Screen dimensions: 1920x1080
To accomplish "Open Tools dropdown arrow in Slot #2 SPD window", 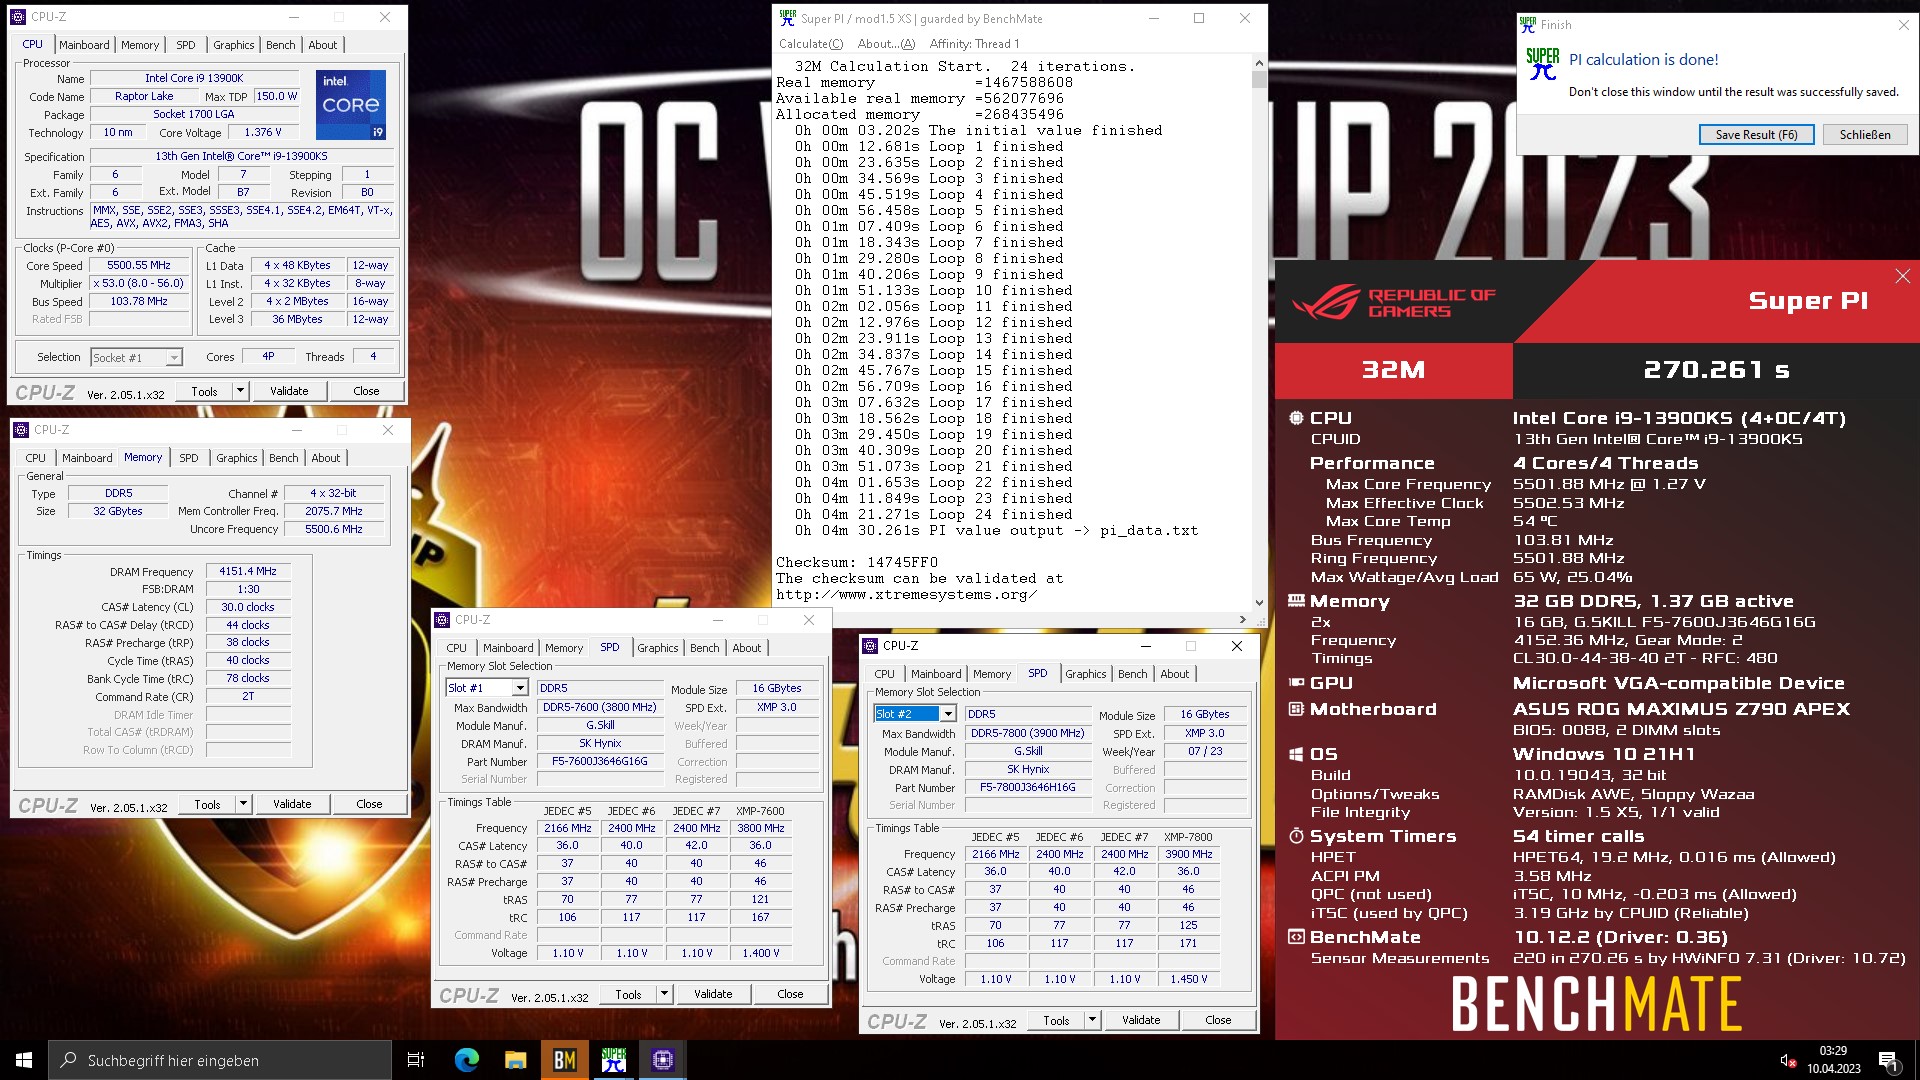I will tap(1092, 1020).
